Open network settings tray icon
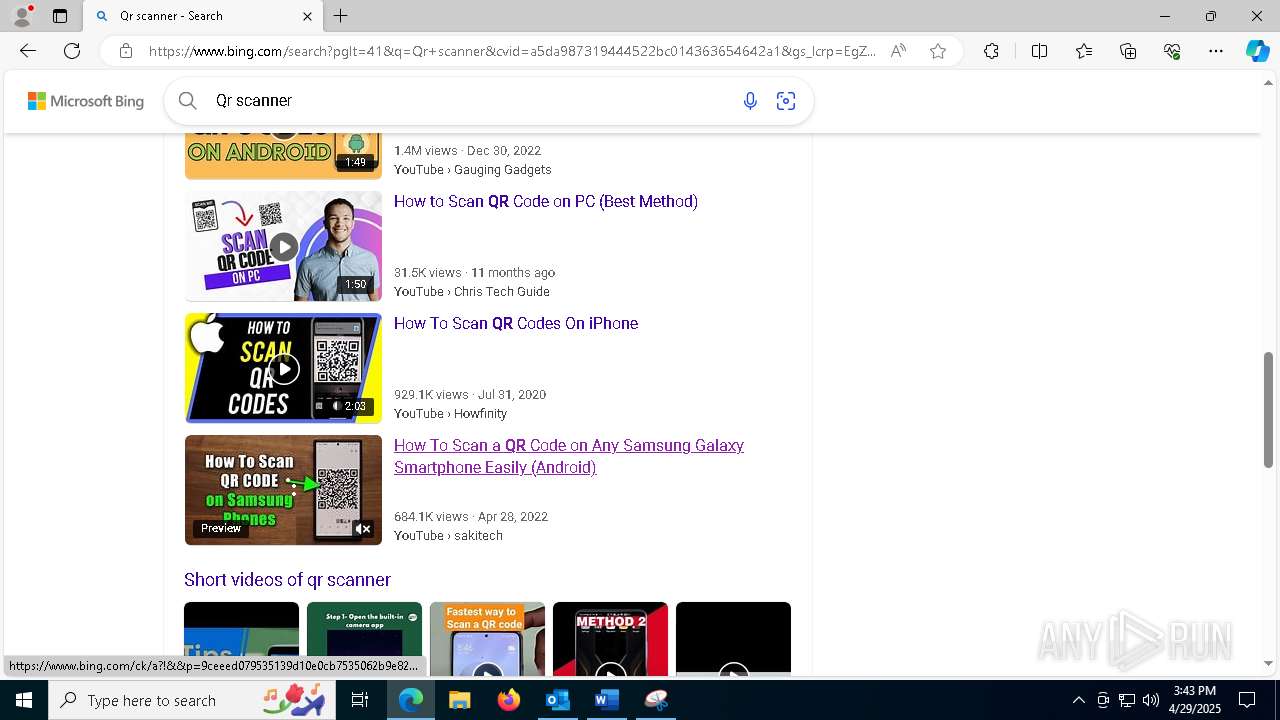This screenshot has height=720, width=1280. [1127, 700]
